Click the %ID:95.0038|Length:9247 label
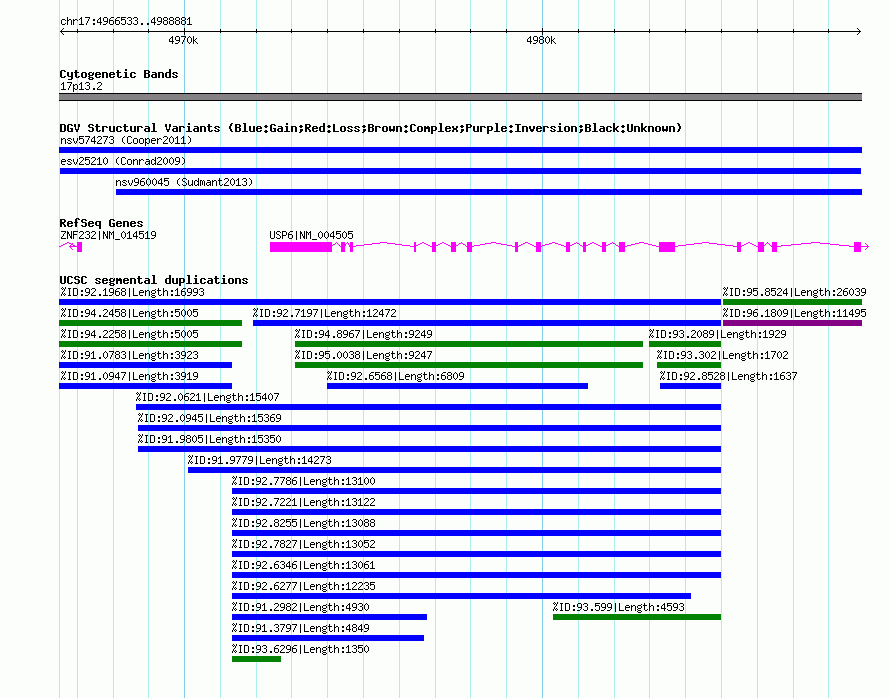 [364, 355]
